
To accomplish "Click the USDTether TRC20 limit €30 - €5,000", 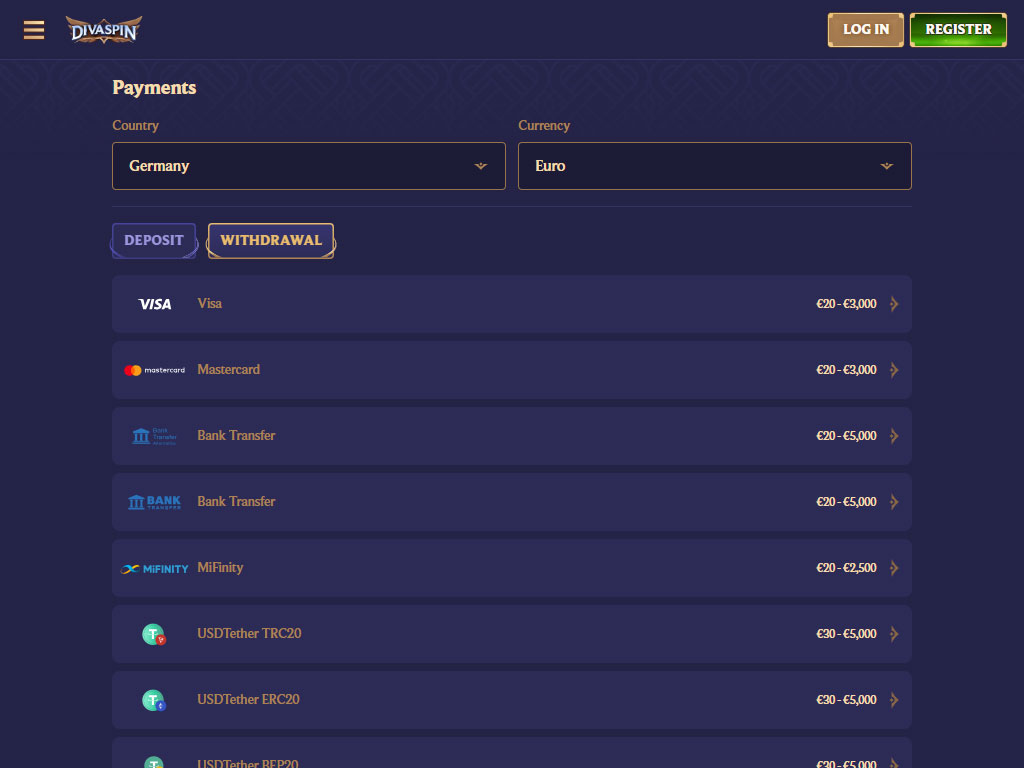I will [x=846, y=633].
